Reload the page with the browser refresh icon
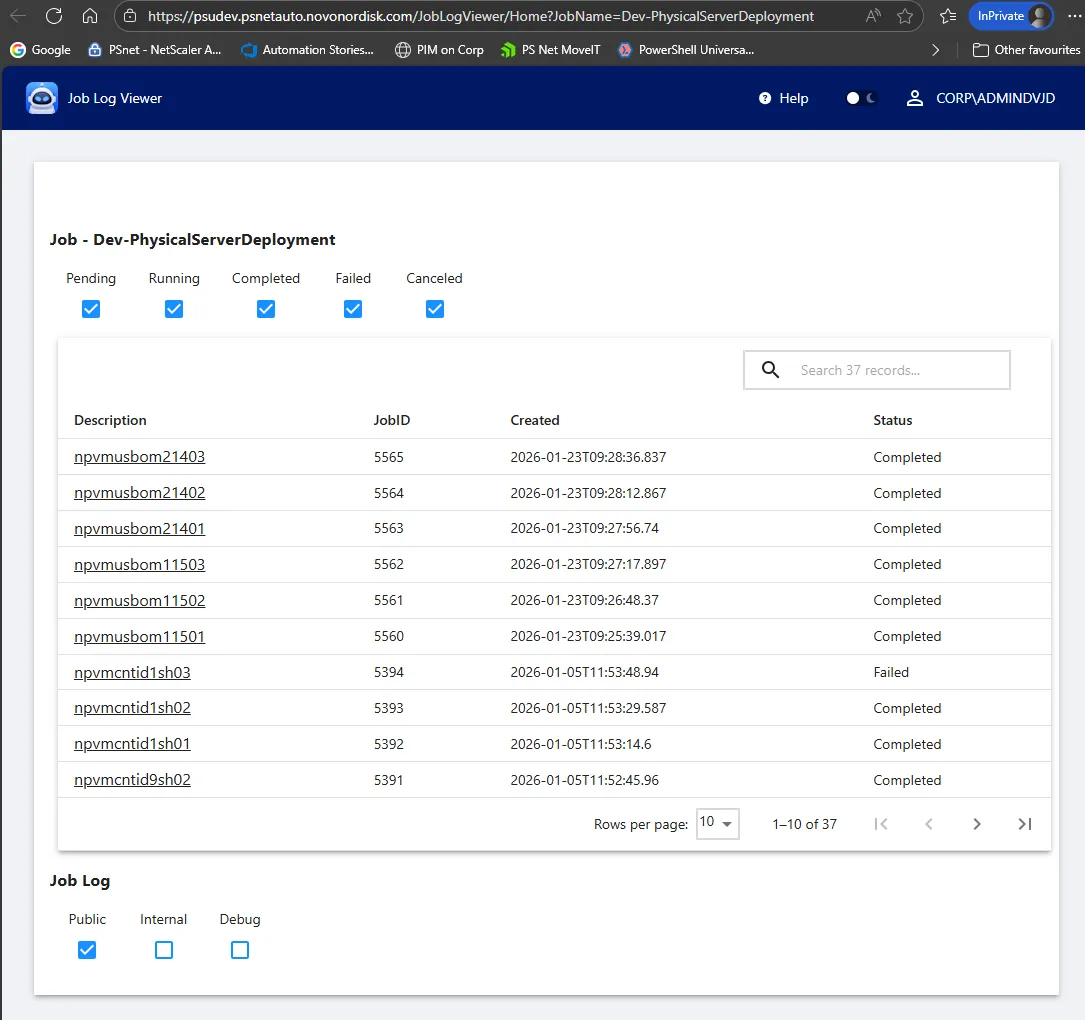1085x1020 pixels. tap(54, 16)
